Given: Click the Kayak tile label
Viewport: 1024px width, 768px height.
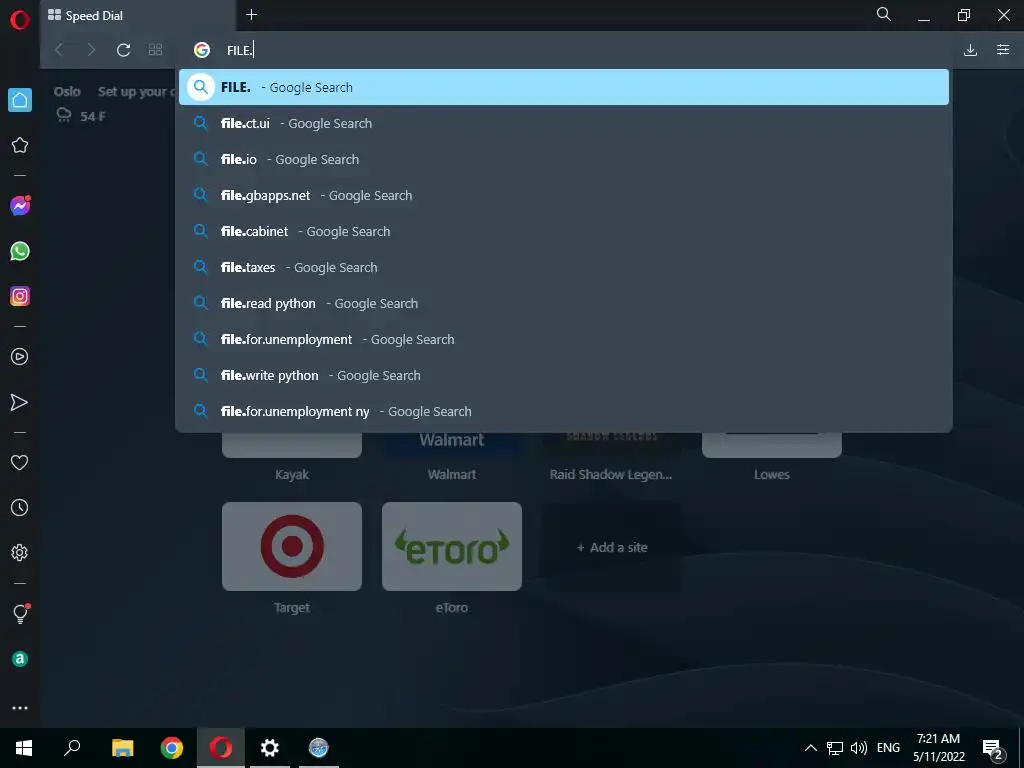Looking at the screenshot, I should (292, 475).
